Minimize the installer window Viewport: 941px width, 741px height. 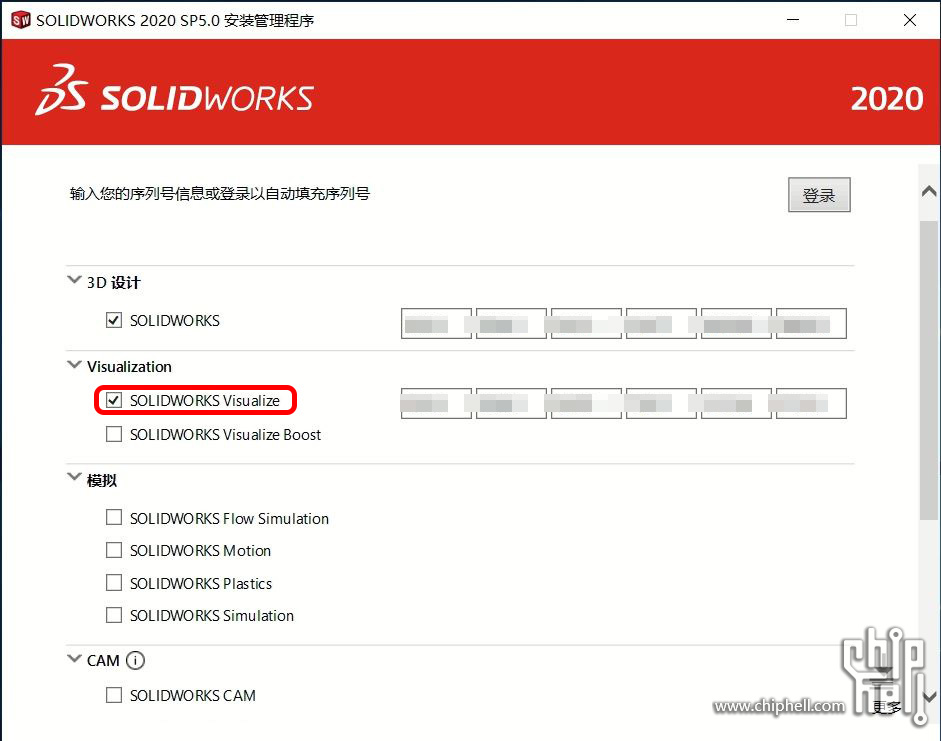click(x=793, y=20)
